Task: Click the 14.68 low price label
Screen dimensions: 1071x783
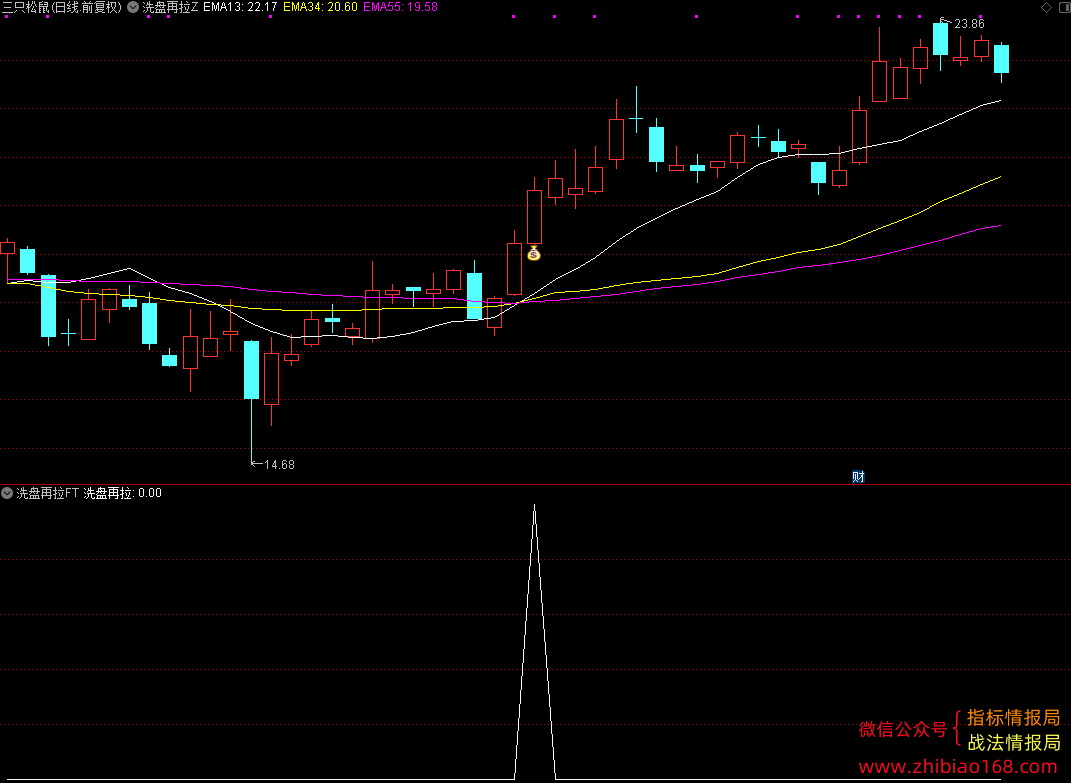Action: 279,465
